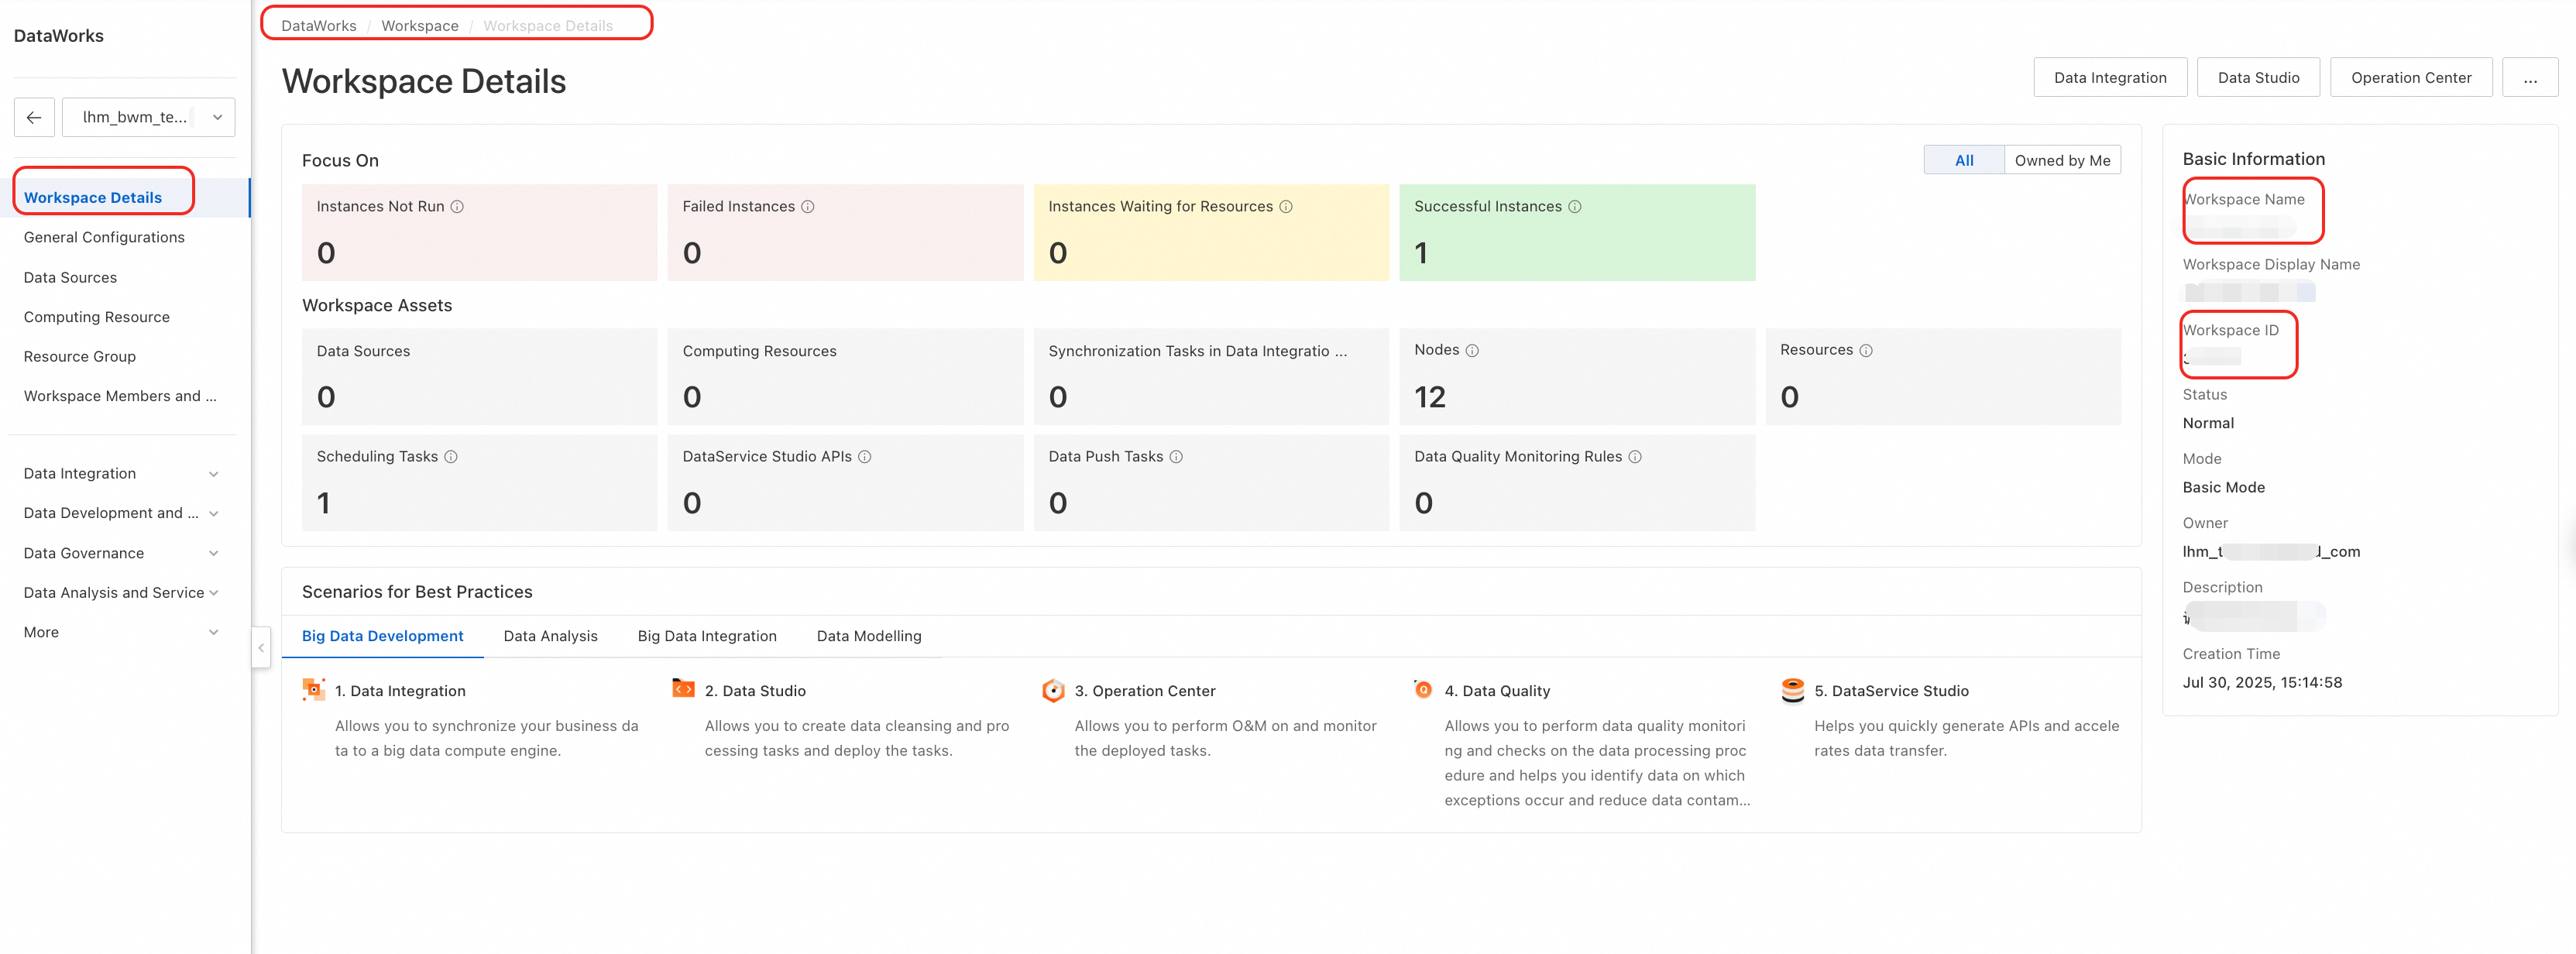Click the back arrow icon in sidebar

(34, 117)
